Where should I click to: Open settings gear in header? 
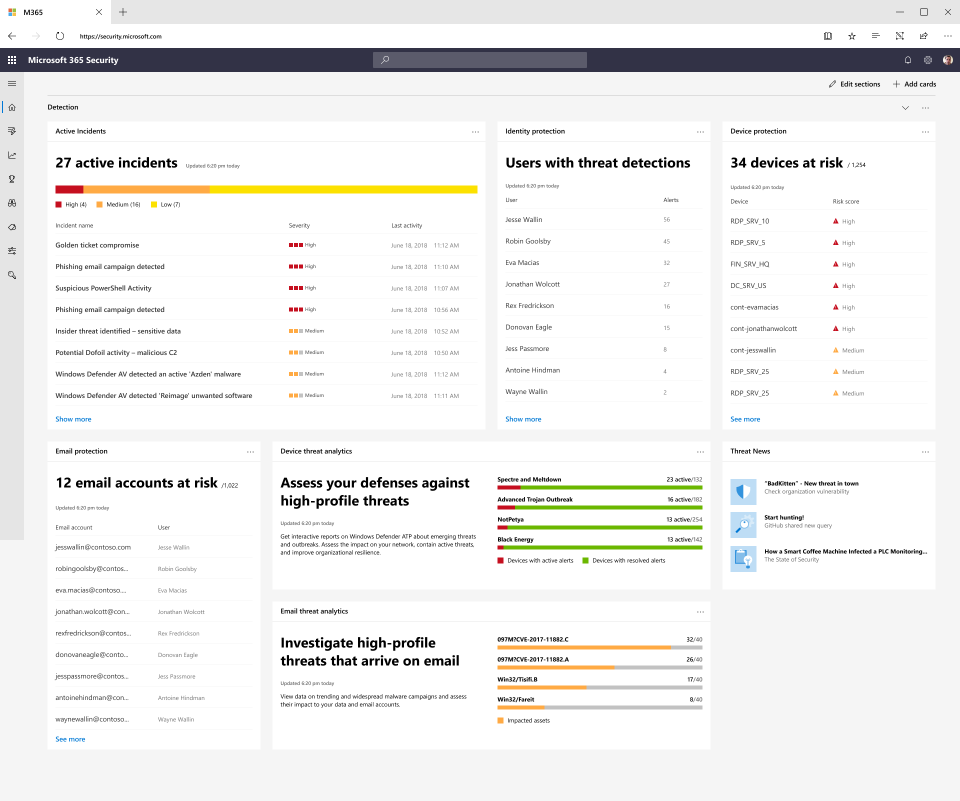tap(928, 60)
